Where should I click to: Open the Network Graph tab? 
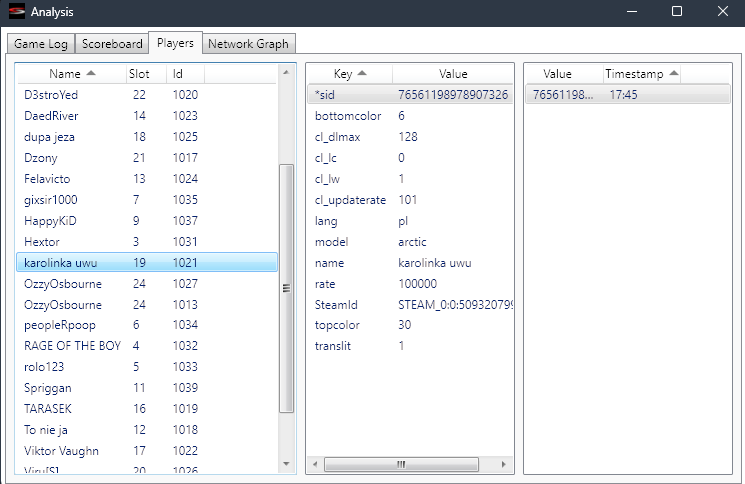248,44
